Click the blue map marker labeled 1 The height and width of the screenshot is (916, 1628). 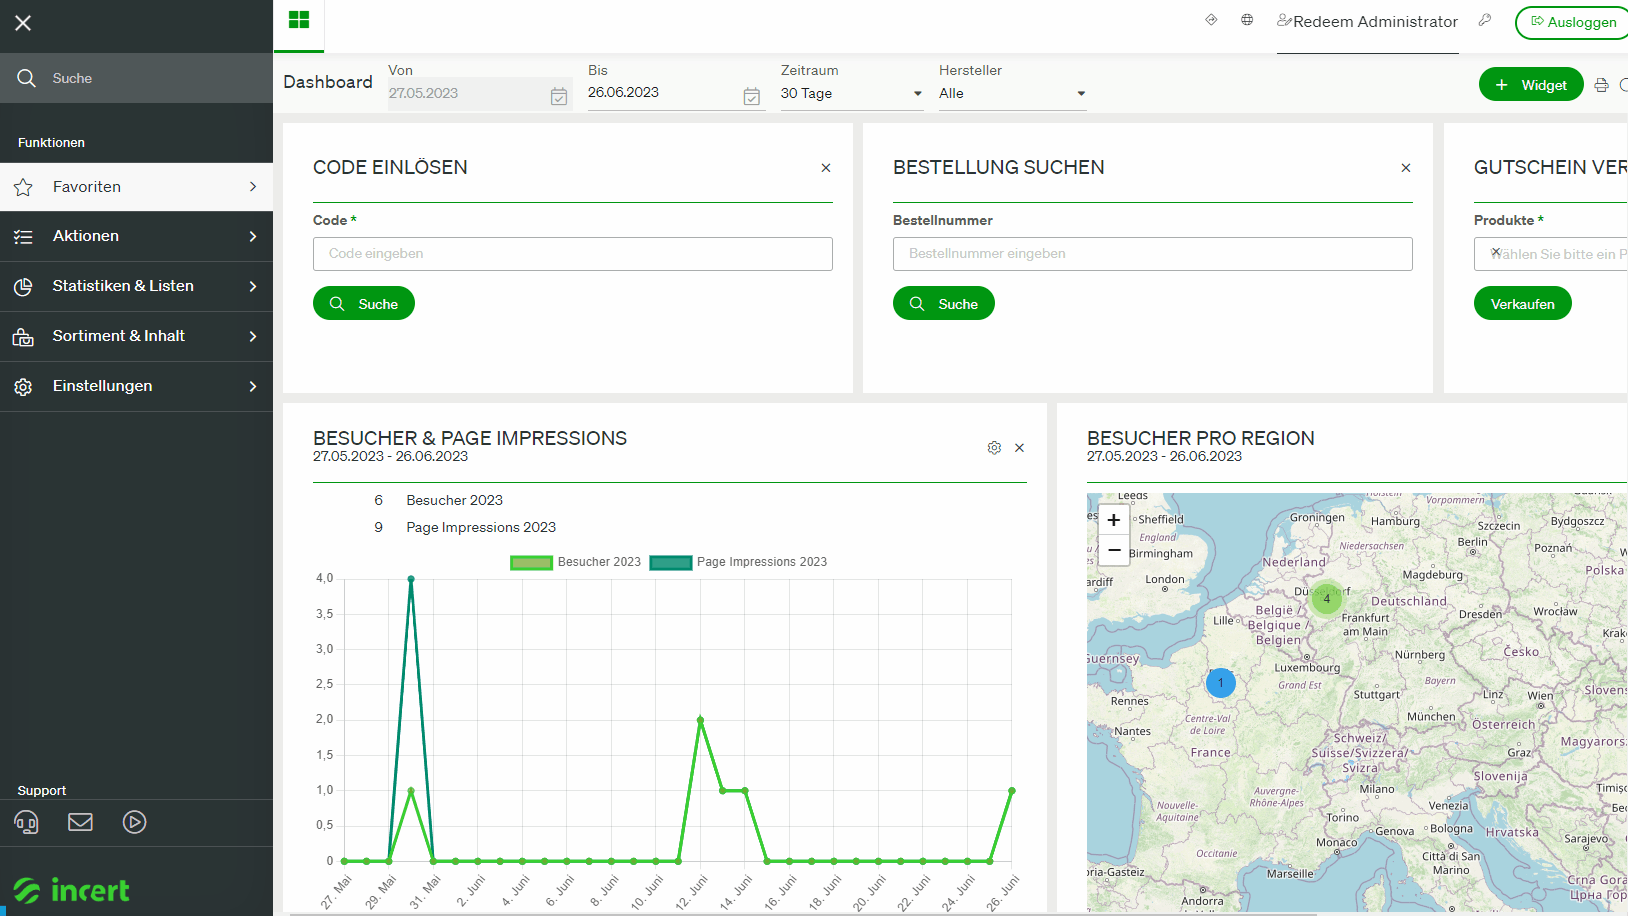(1221, 683)
